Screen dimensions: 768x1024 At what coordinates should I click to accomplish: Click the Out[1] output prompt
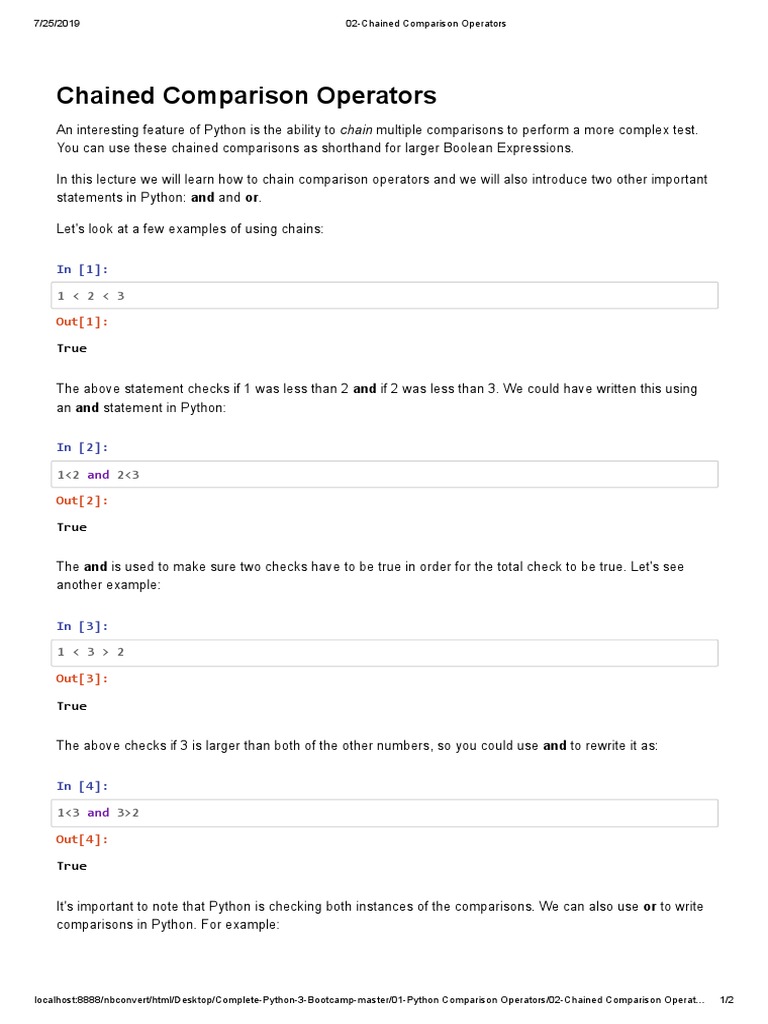pyautogui.click(x=82, y=322)
